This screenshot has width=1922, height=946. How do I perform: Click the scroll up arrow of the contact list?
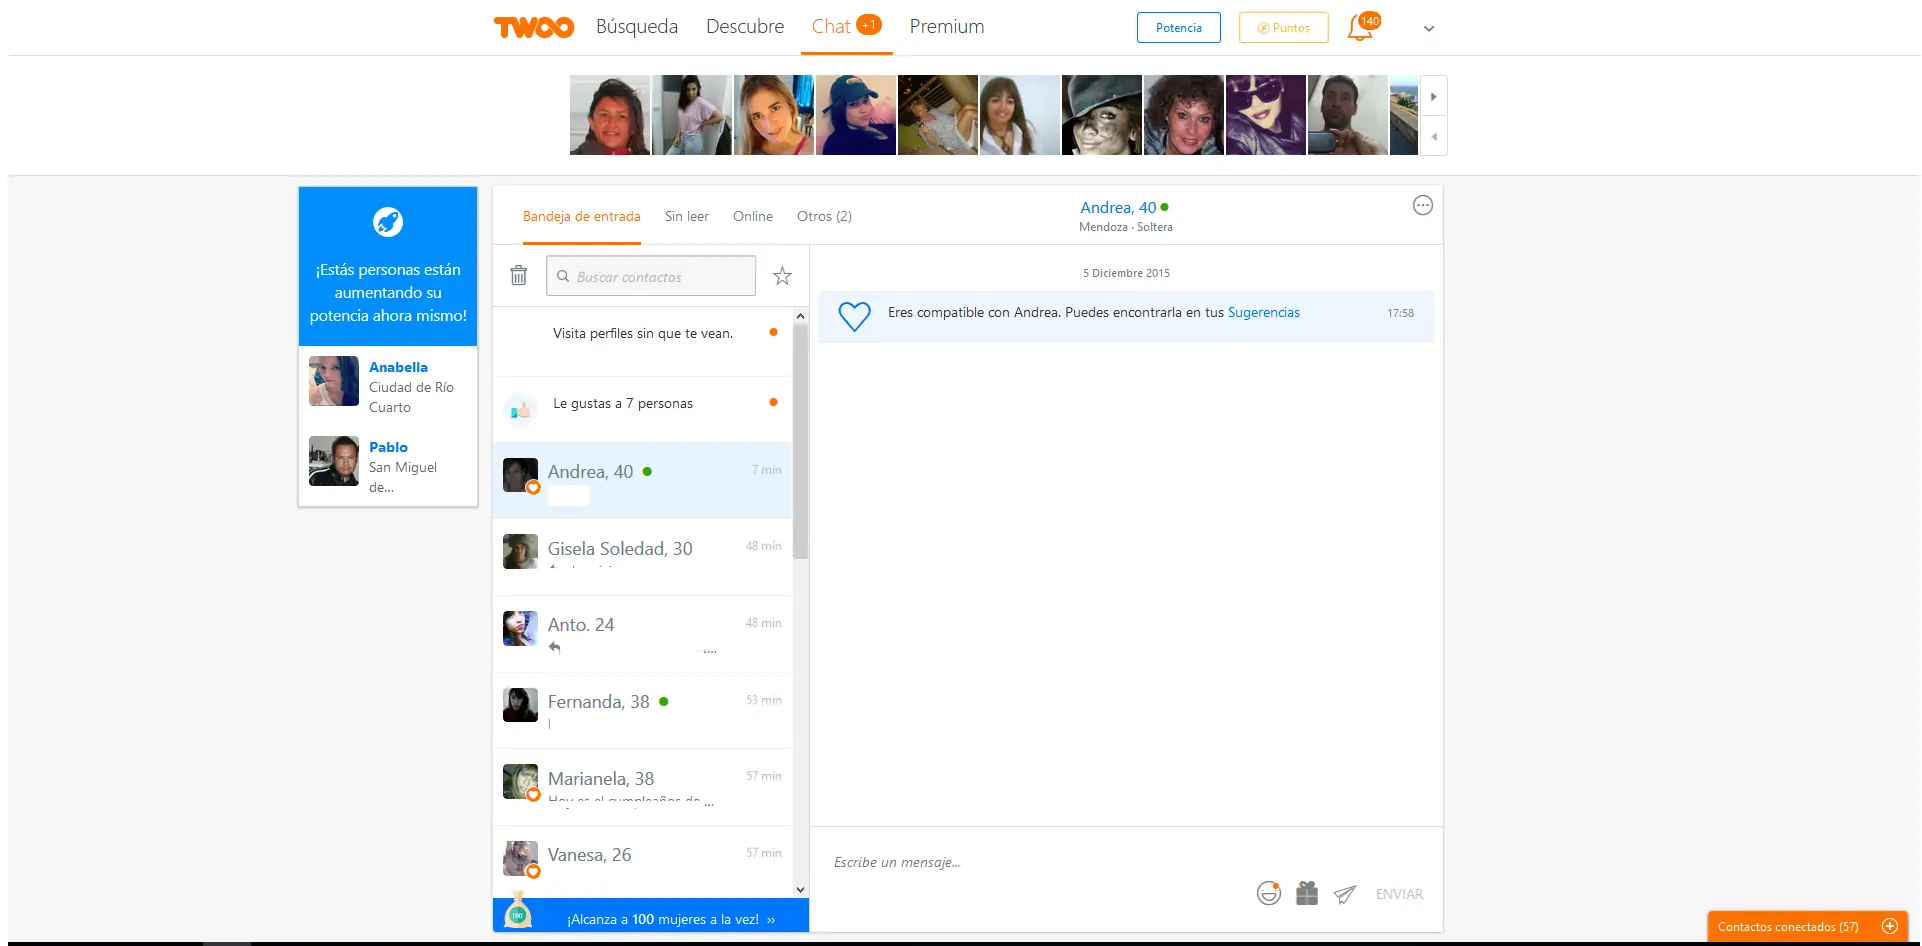click(800, 316)
